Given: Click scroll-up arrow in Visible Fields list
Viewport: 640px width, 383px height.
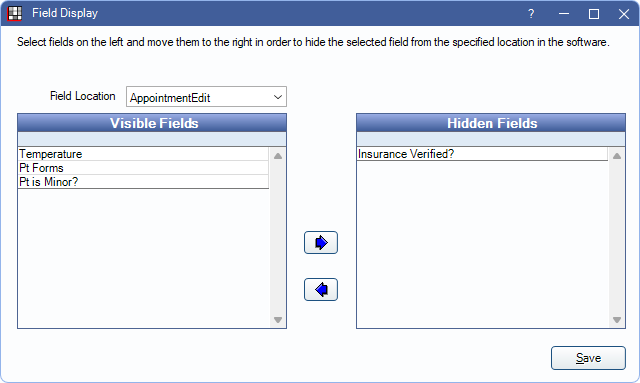Looking at the screenshot, I should click(x=278, y=156).
